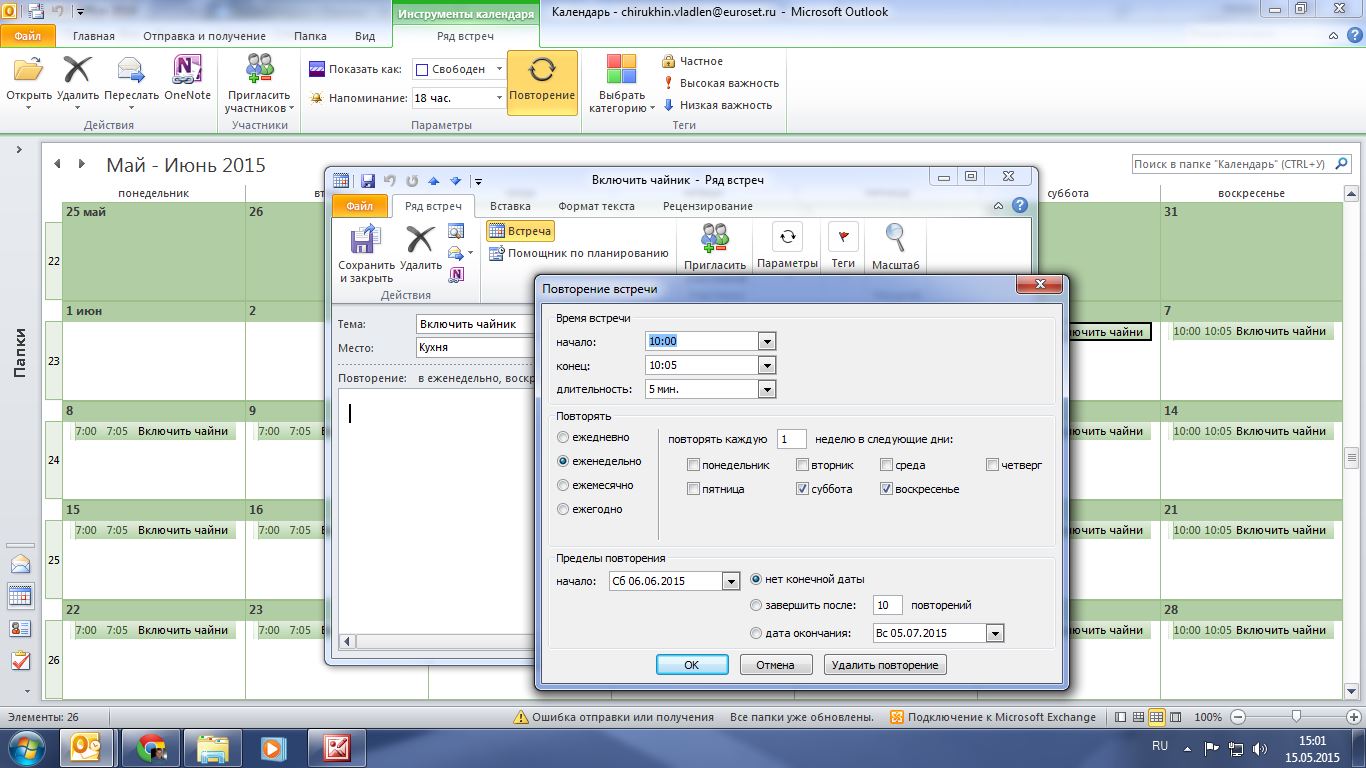Open Выбрать категорию color categories icon
This screenshot has height=768, width=1366.
(x=621, y=71)
